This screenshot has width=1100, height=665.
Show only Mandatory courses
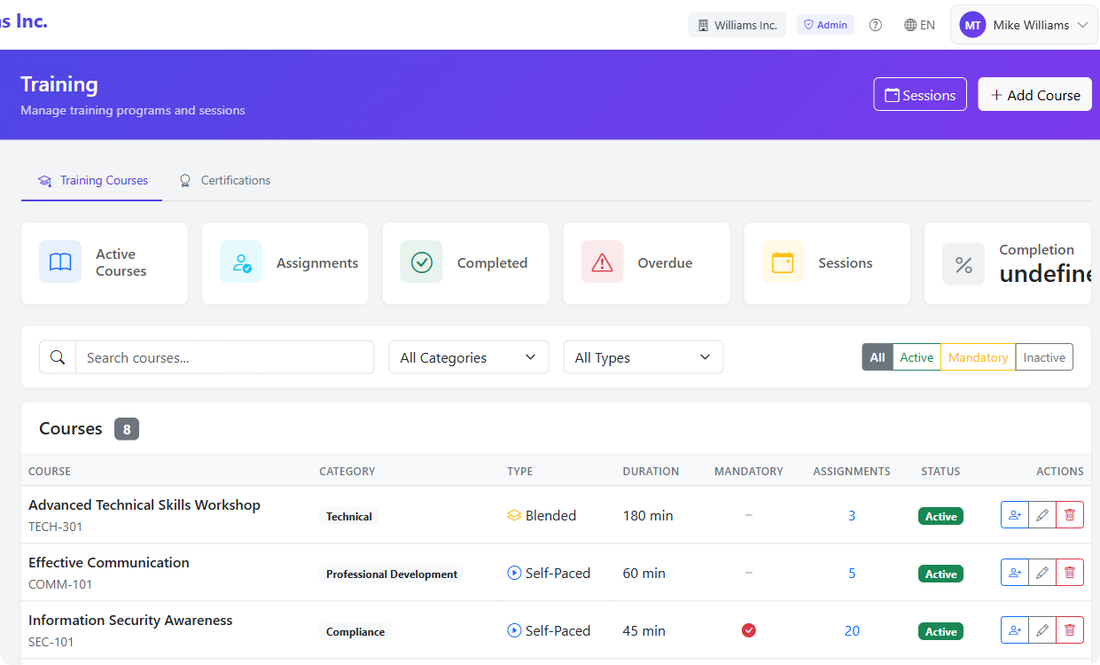977,357
